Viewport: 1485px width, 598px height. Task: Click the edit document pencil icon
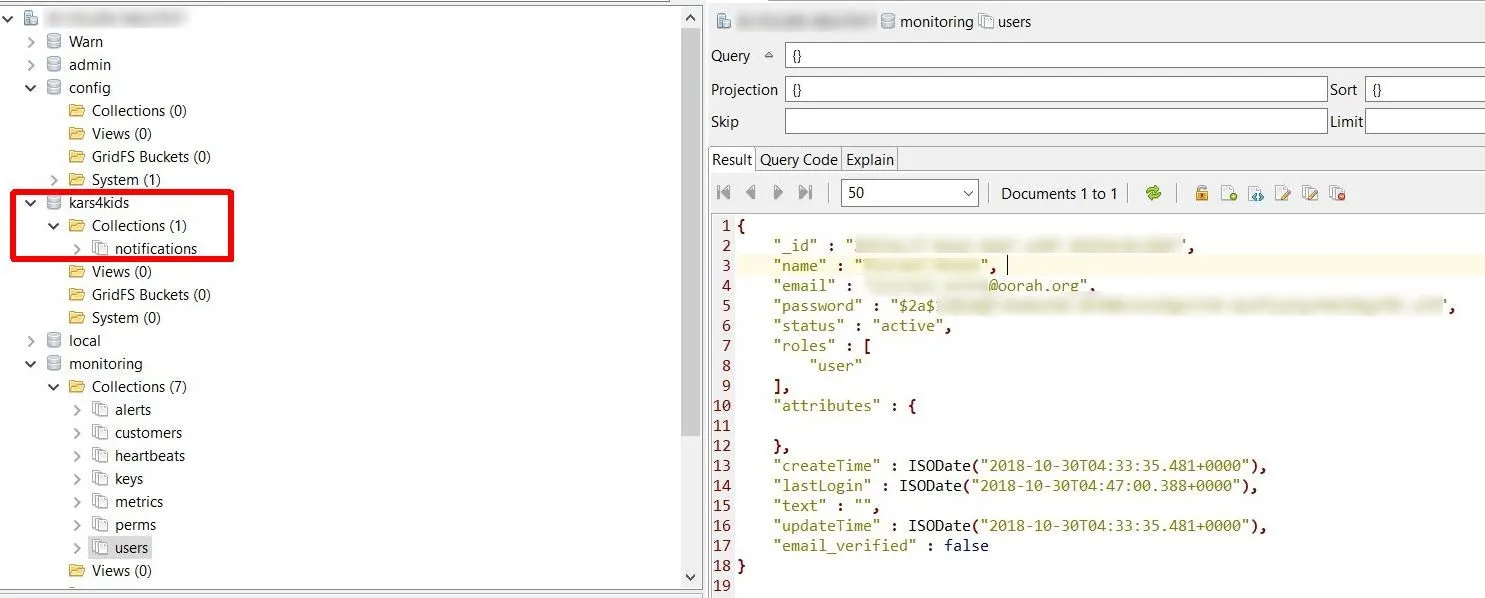pos(1283,193)
